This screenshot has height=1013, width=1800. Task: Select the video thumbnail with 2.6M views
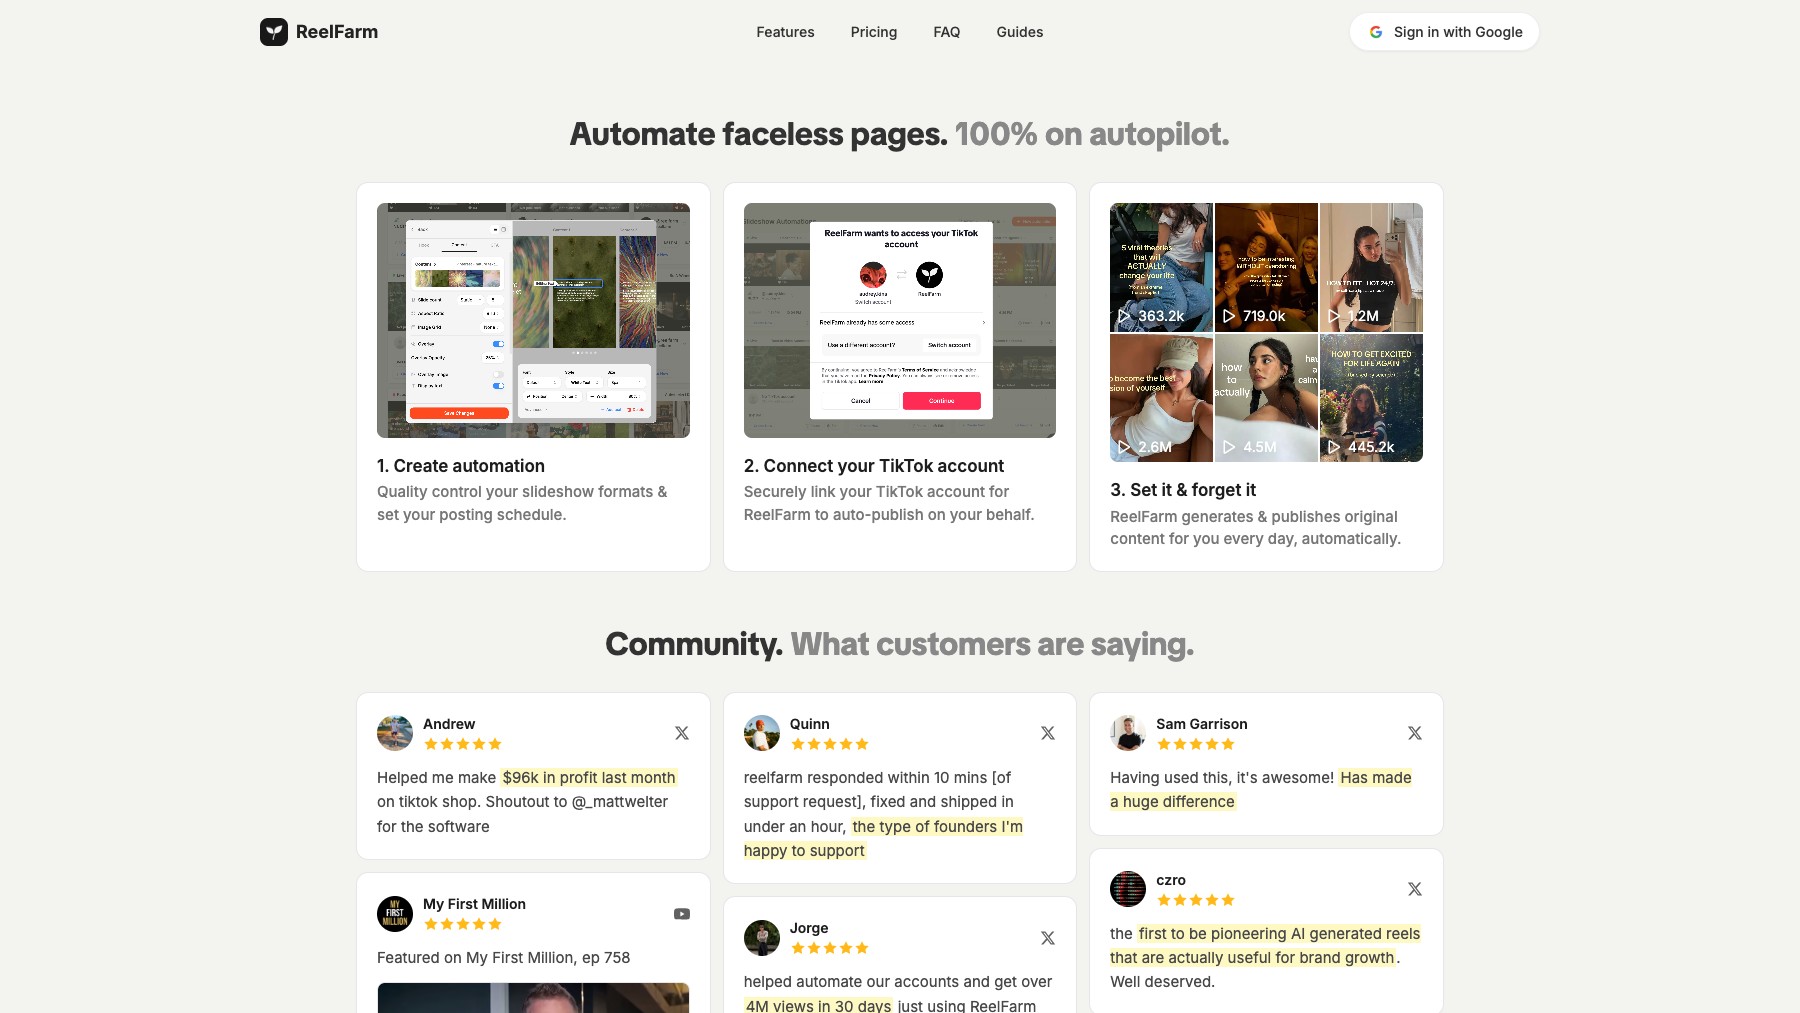tap(1161, 398)
